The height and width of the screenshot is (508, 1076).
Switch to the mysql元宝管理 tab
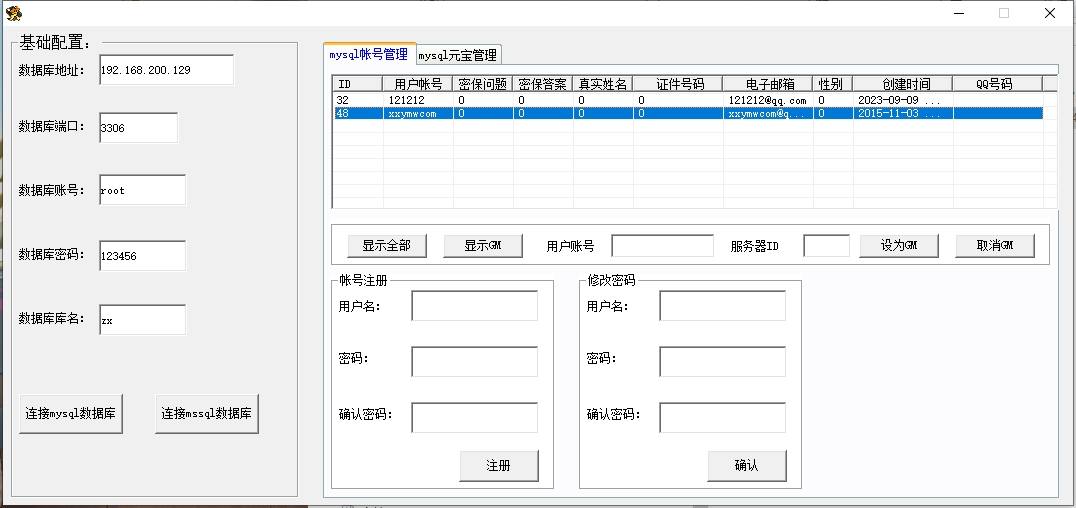[458, 55]
